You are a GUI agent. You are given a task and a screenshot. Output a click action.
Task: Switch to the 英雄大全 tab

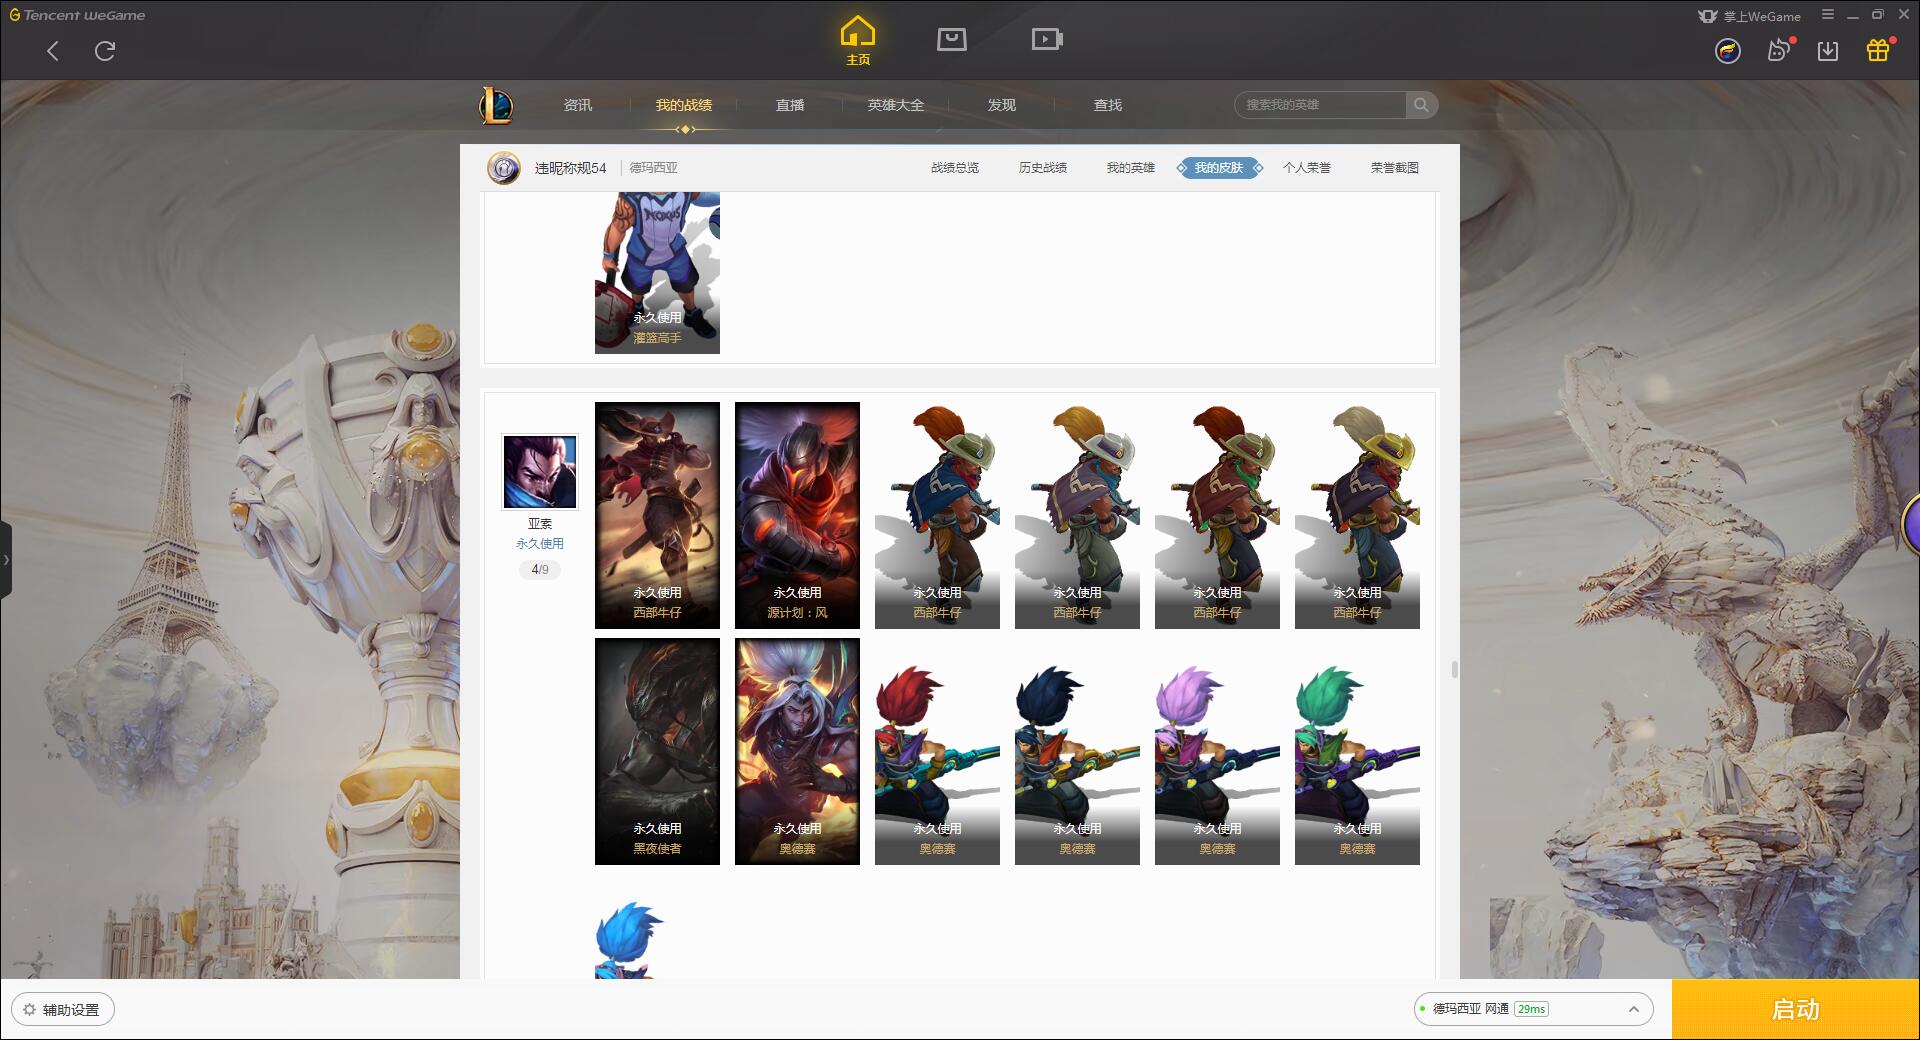(896, 105)
